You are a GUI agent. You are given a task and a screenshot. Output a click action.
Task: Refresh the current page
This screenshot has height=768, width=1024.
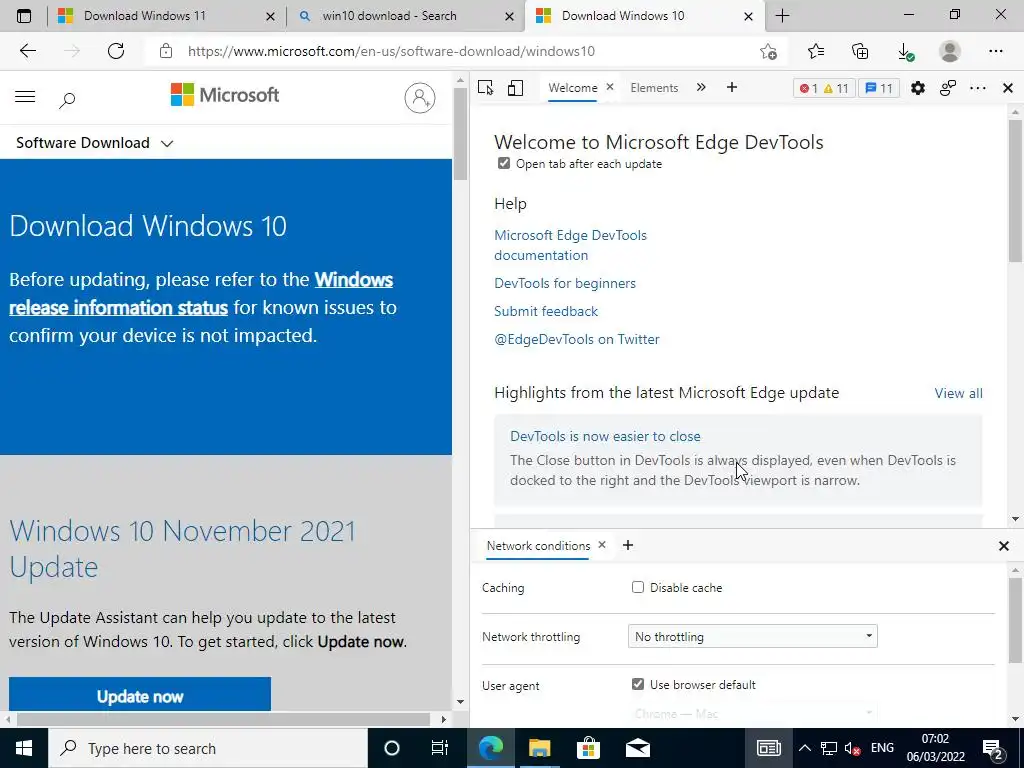coord(116,51)
